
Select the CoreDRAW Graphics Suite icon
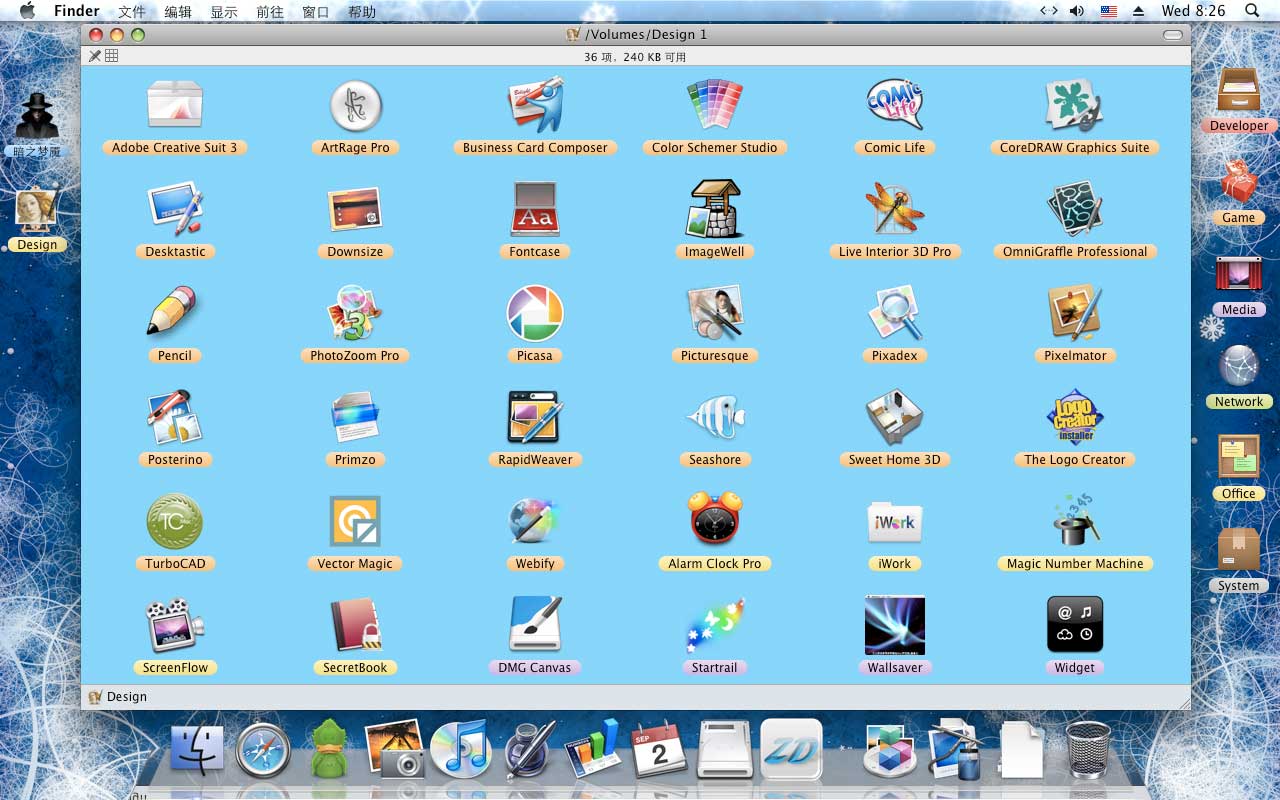tap(1075, 105)
